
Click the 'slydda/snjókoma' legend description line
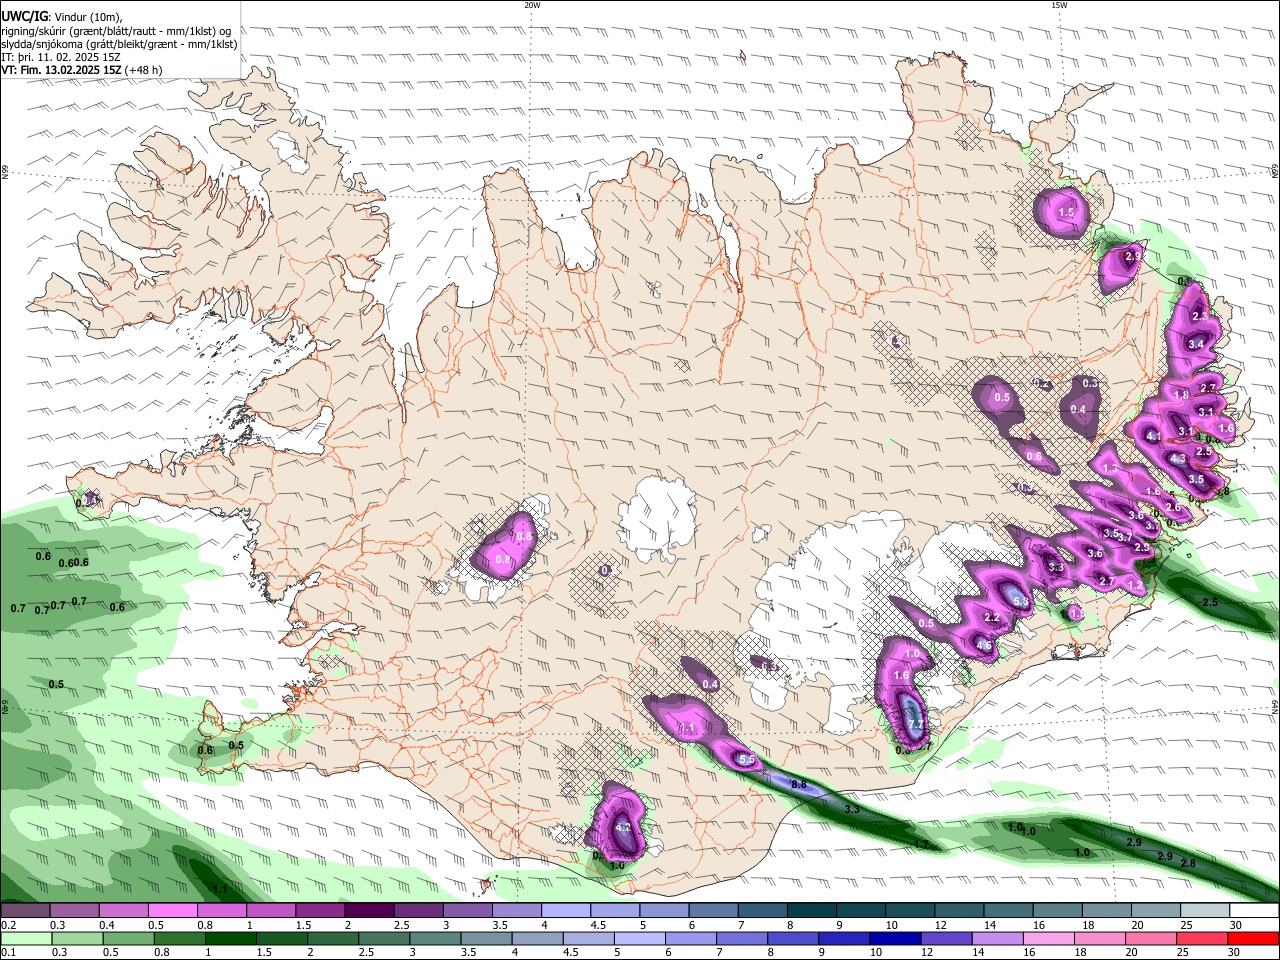coord(119,43)
